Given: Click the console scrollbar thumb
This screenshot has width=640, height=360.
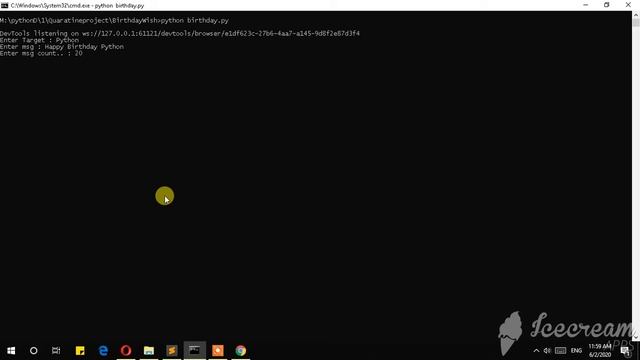Looking at the screenshot, I should [x=636, y=23].
